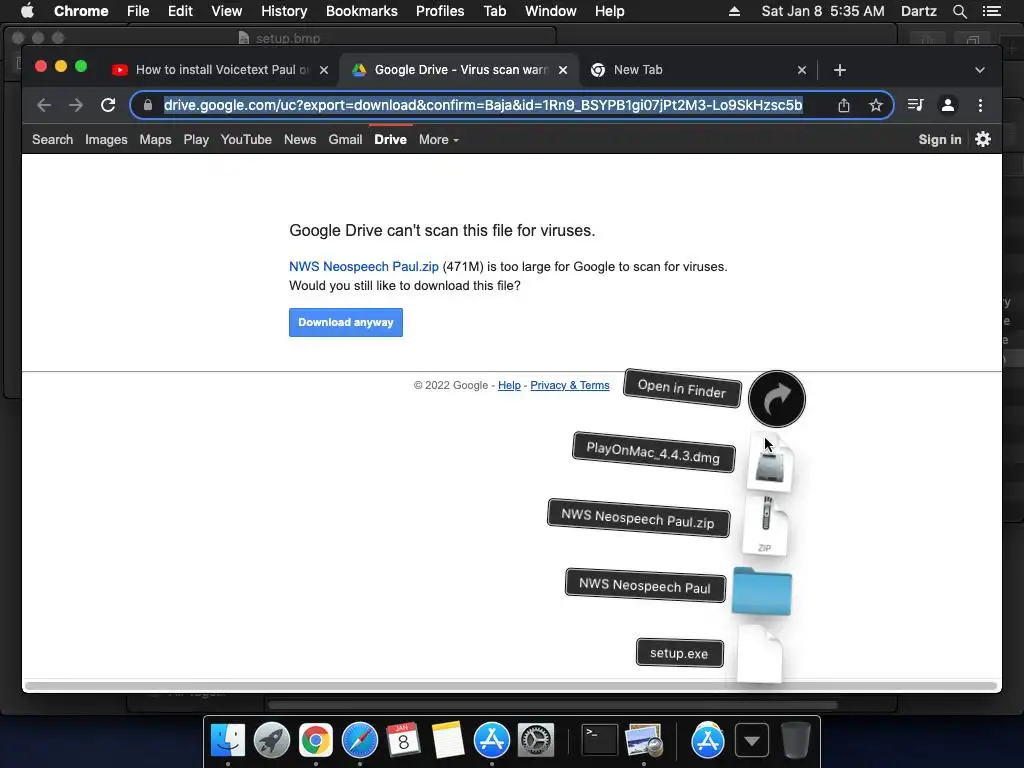
Task: Open Images in the Google bar
Action: pos(106,140)
